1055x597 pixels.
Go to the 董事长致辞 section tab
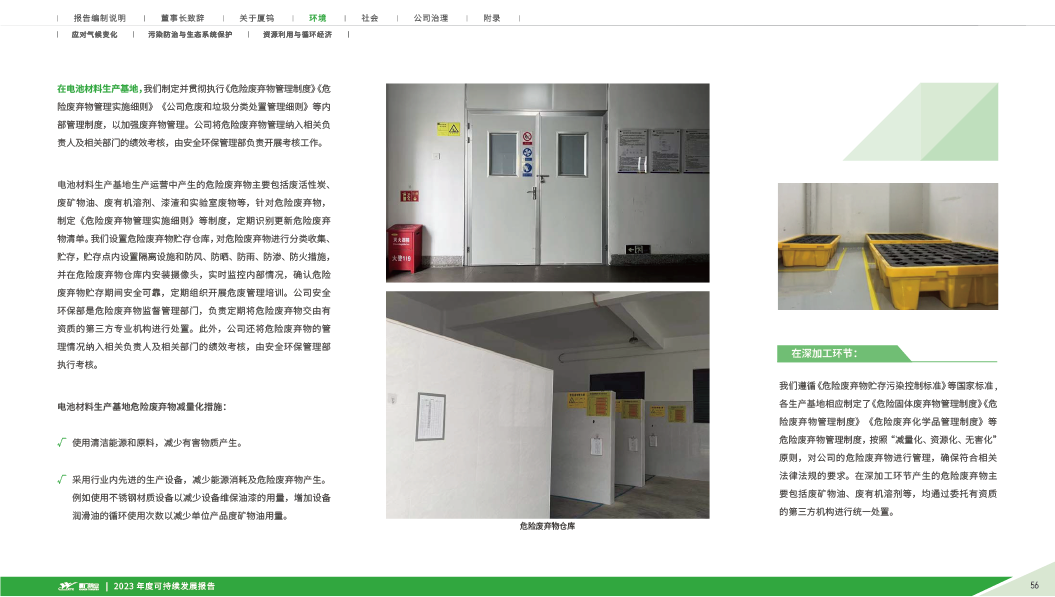182,18
